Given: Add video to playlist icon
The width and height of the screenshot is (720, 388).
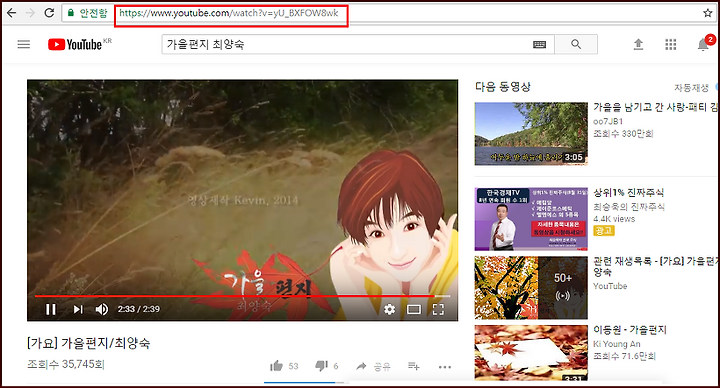Looking at the screenshot, I should click(414, 366).
